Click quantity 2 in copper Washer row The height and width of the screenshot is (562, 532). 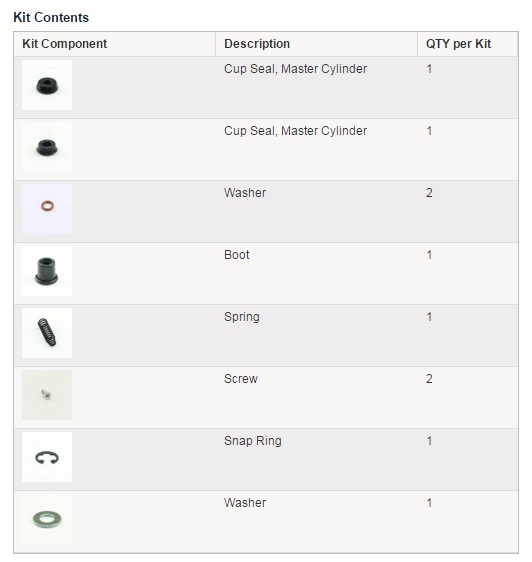(x=429, y=193)
